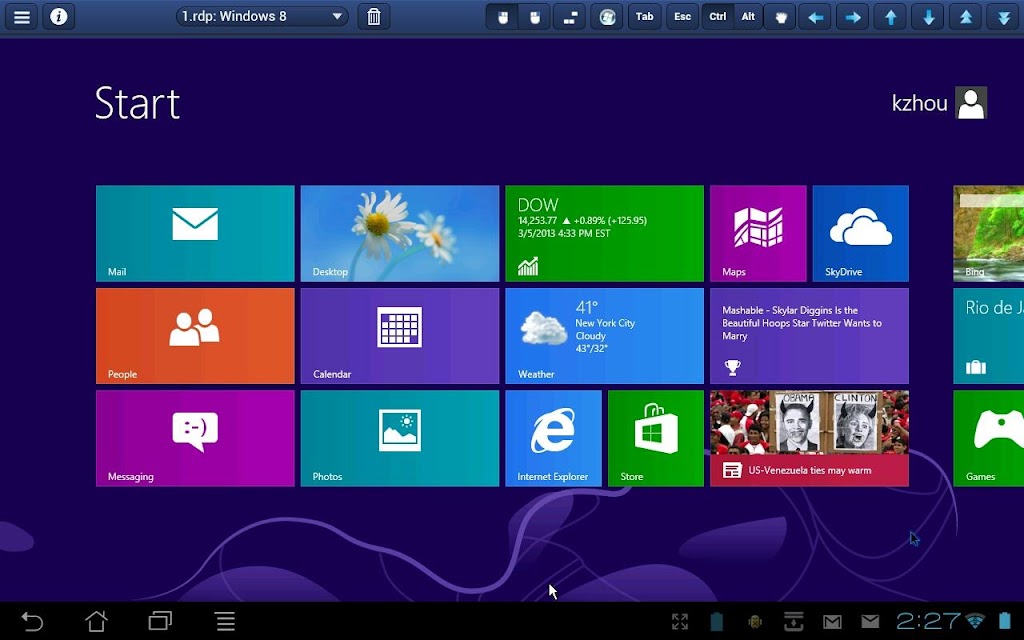Click the trash can delete icon
Screen dimensions: 1024x640
373,17
